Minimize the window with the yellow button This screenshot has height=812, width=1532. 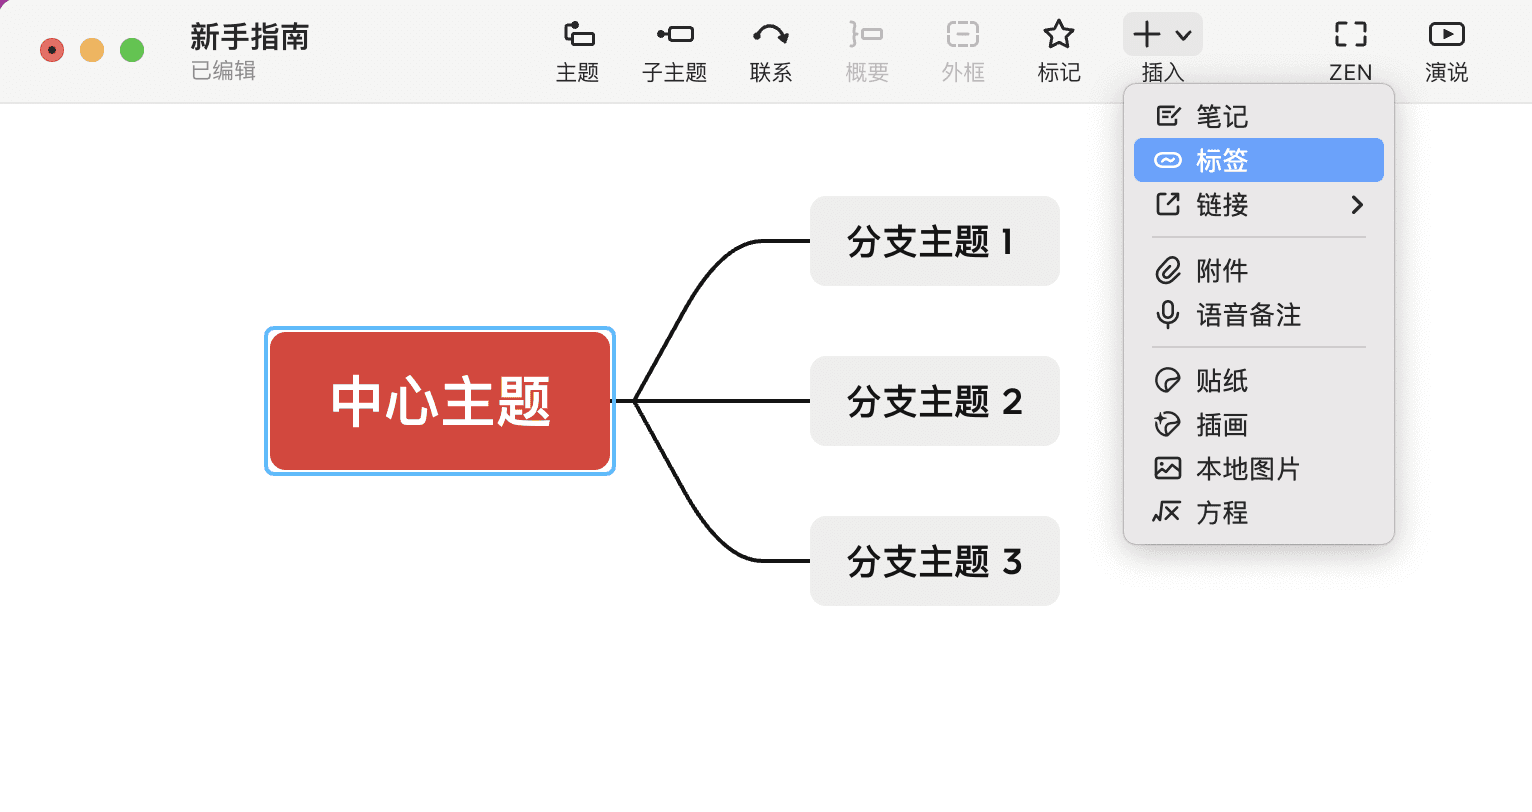click(92, 49)
